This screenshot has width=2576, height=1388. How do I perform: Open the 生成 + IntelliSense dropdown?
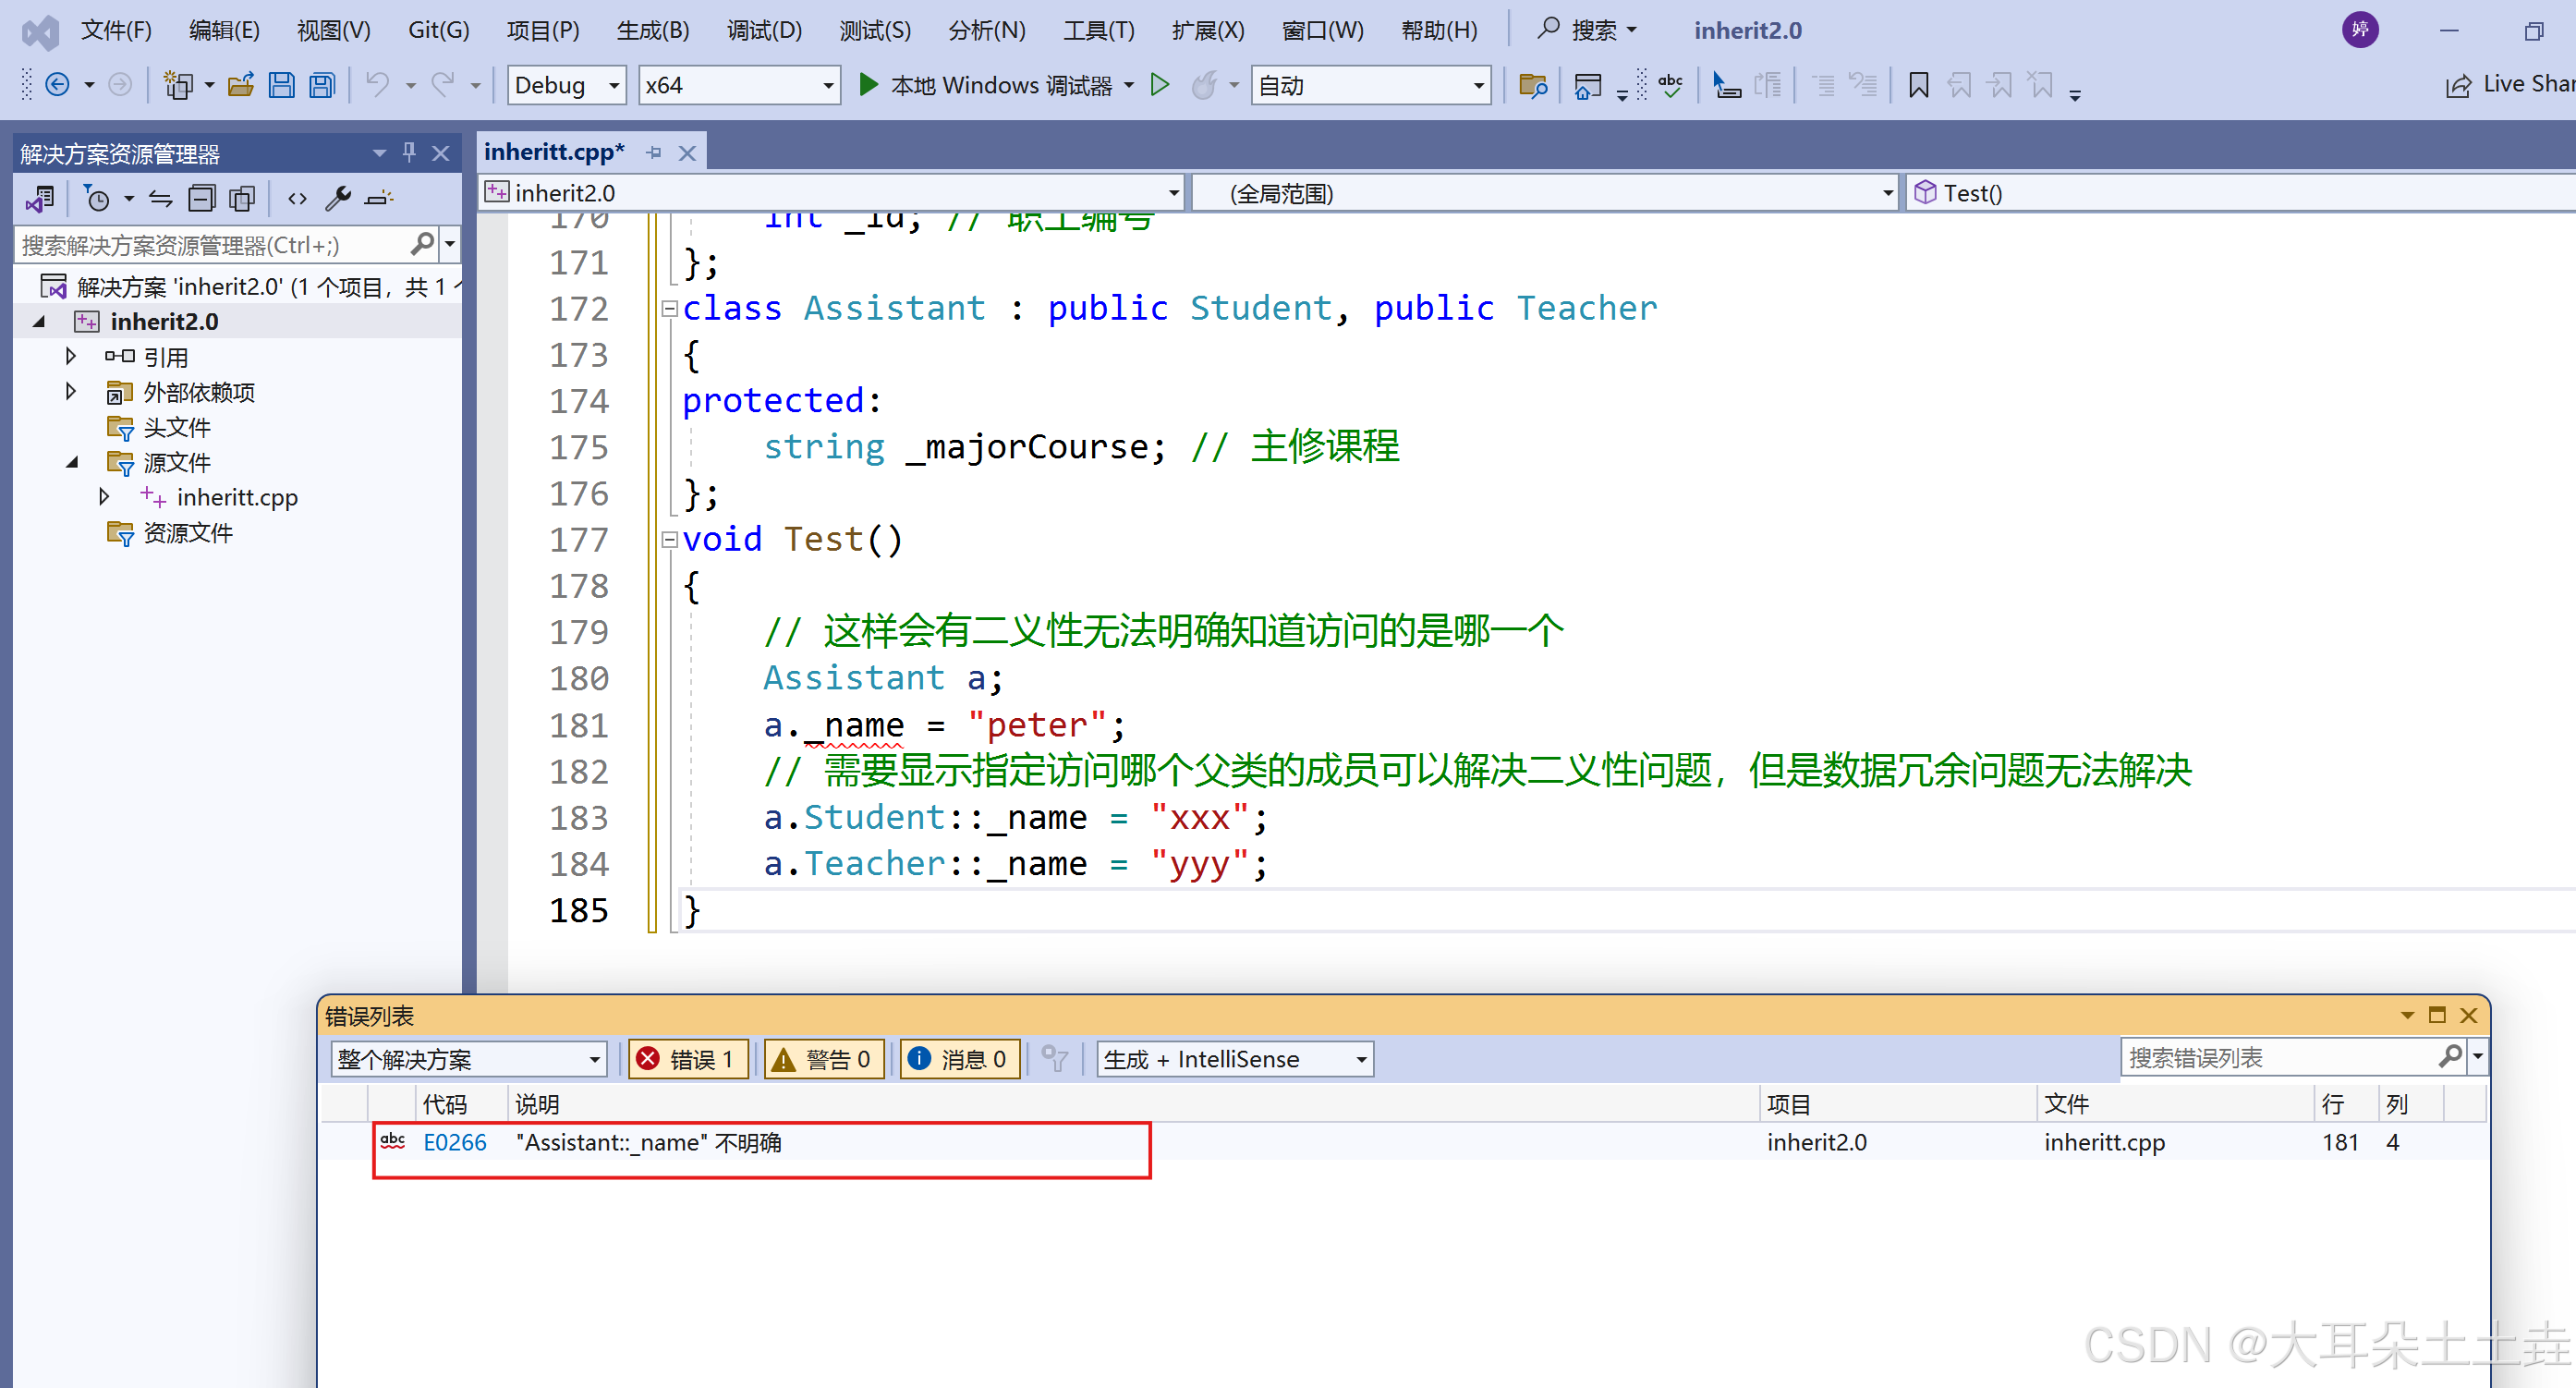[1235, 1059]
